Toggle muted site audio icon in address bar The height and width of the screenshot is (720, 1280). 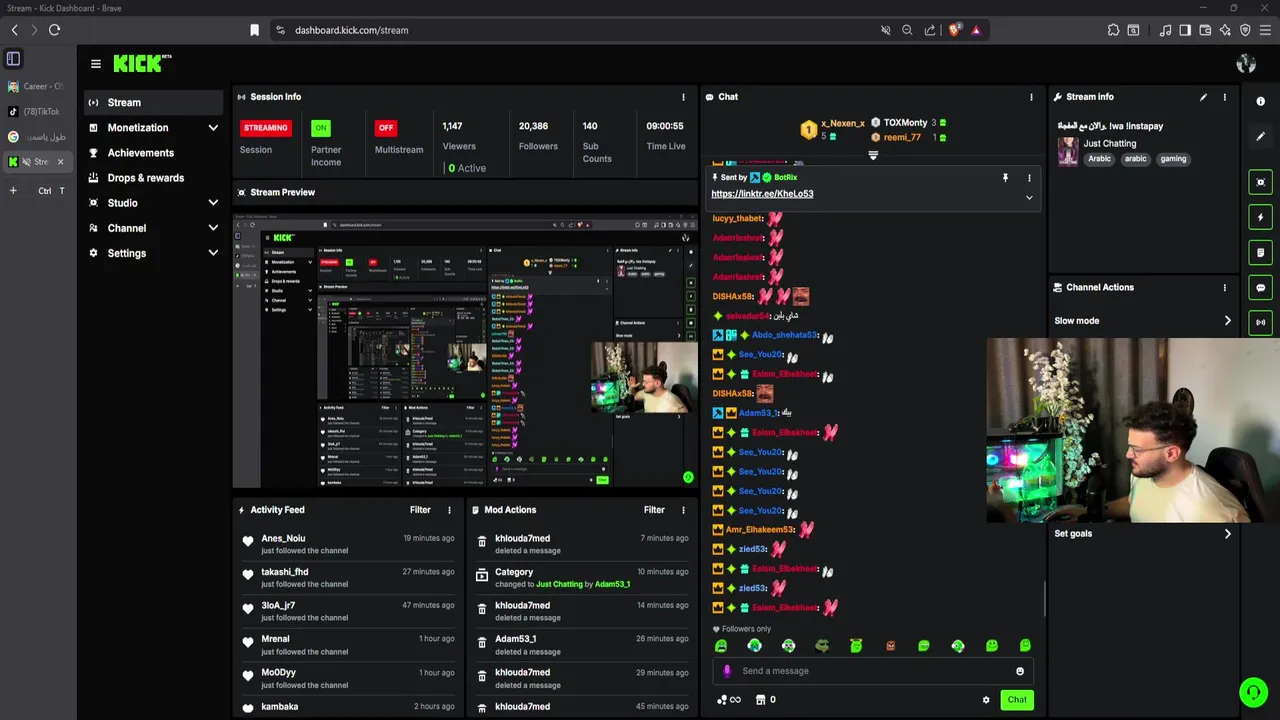point(885,30)
